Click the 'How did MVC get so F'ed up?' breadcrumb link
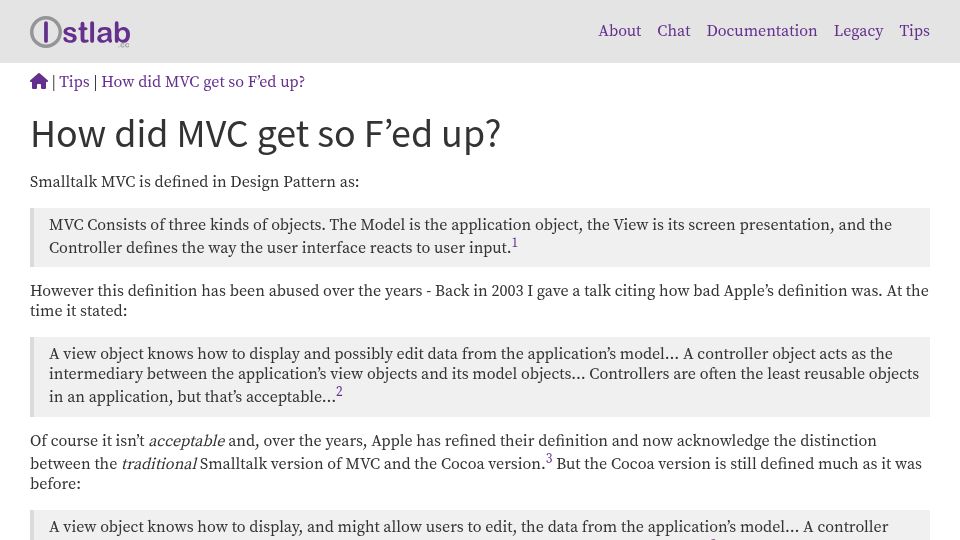Screen dimensions: 960x540 203,81
